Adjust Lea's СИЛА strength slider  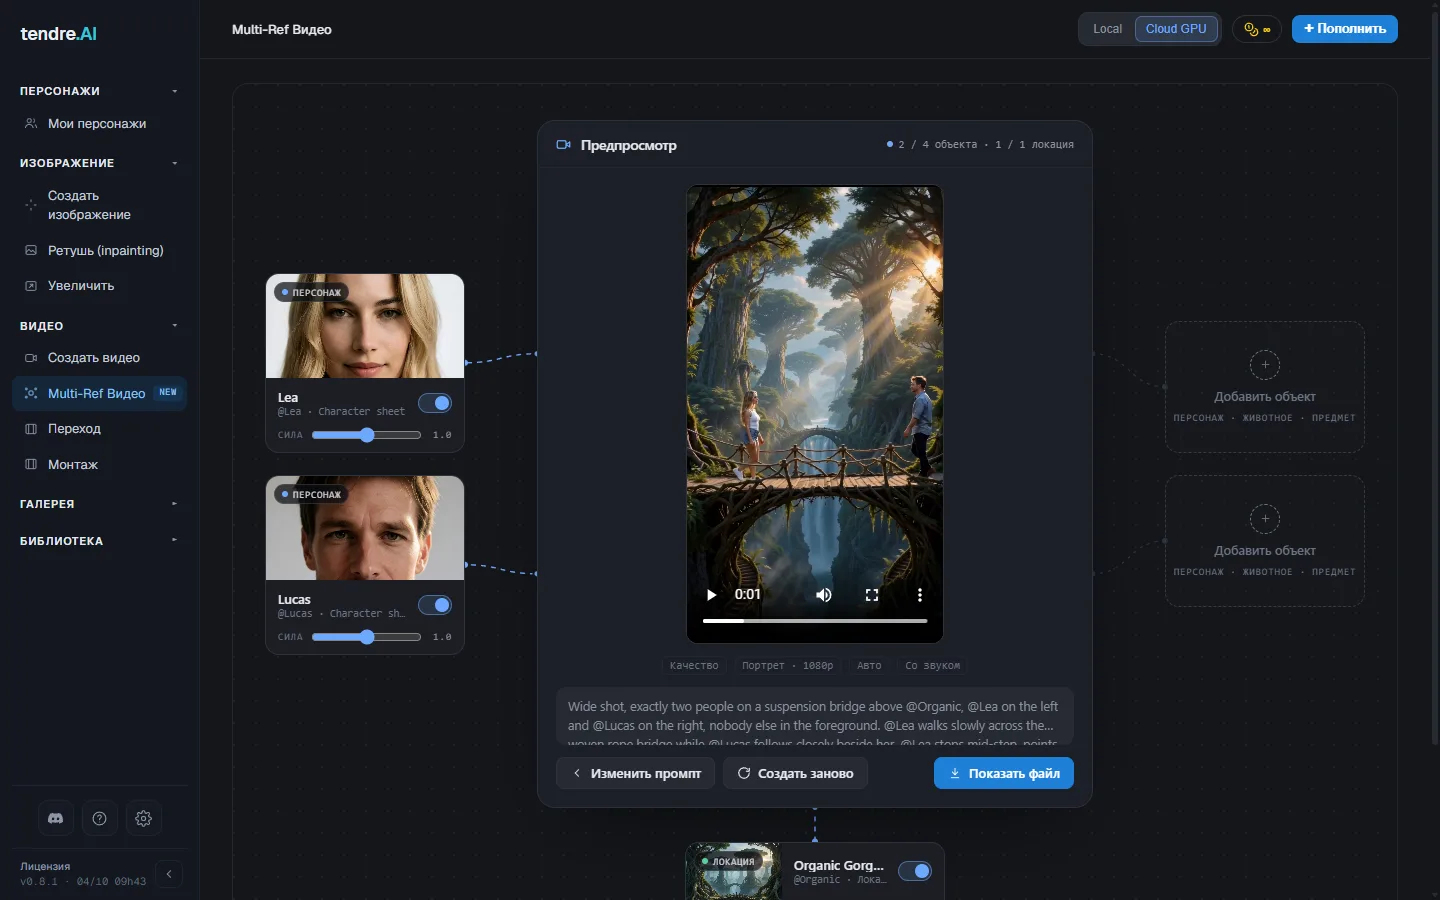pyautogui.click(x=366, y=435)
